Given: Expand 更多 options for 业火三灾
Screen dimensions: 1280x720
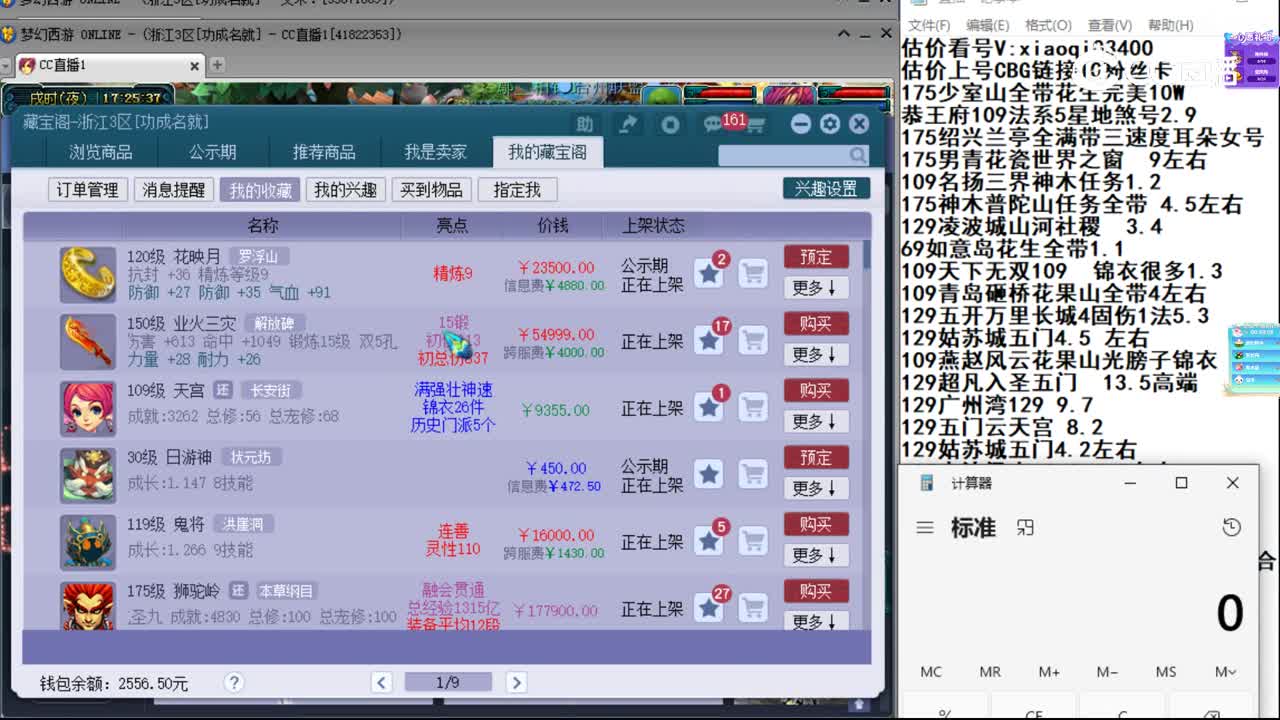Looking at the screenshot, I should click(816, 355).
